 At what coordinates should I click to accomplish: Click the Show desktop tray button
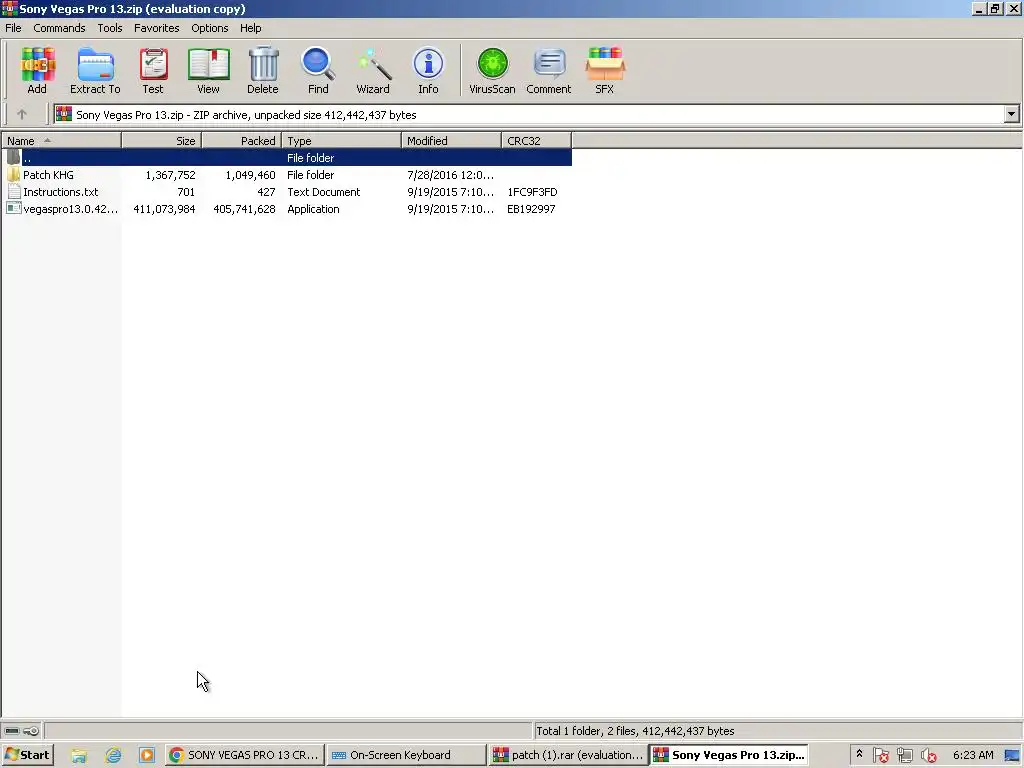[x=1012, y=755]
